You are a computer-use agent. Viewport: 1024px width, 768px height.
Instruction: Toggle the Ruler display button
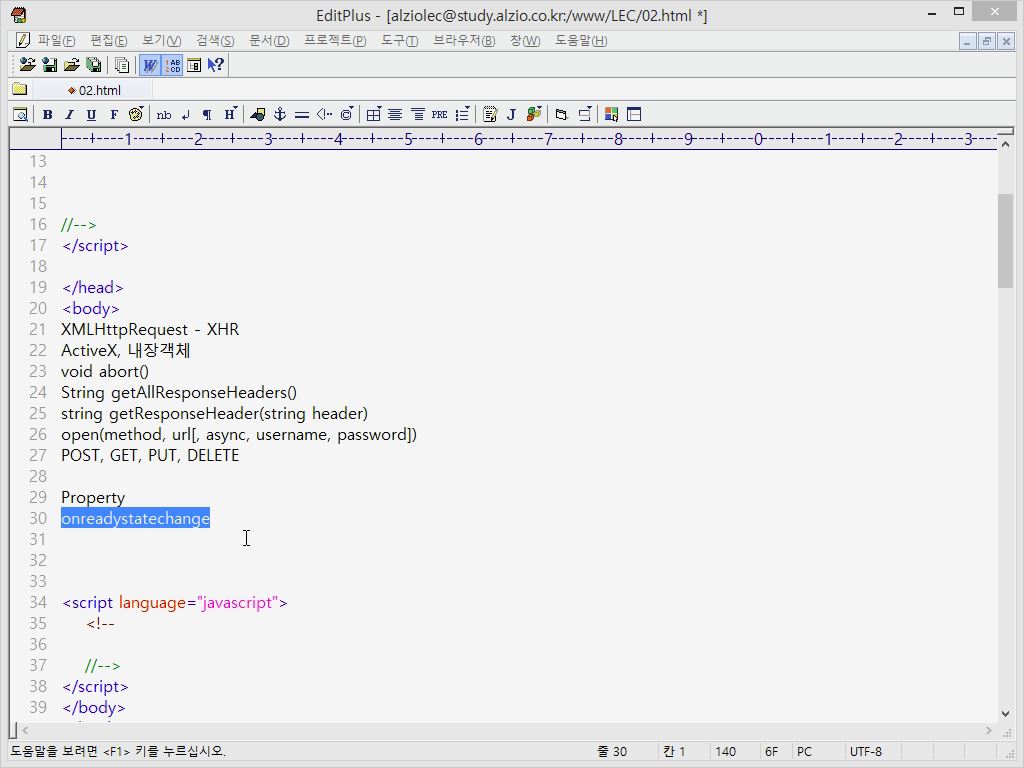pyautogui.click(x=194, y=65)
